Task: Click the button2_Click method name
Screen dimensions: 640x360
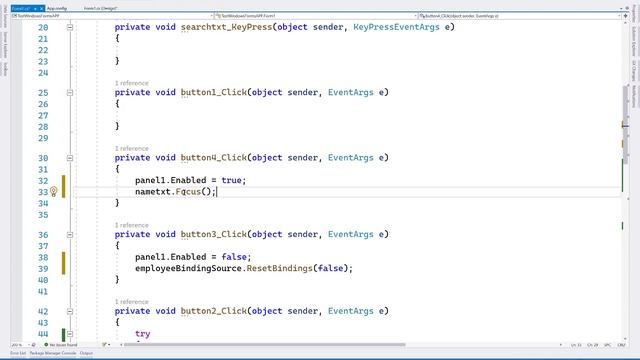Action: tap(213, 311)
